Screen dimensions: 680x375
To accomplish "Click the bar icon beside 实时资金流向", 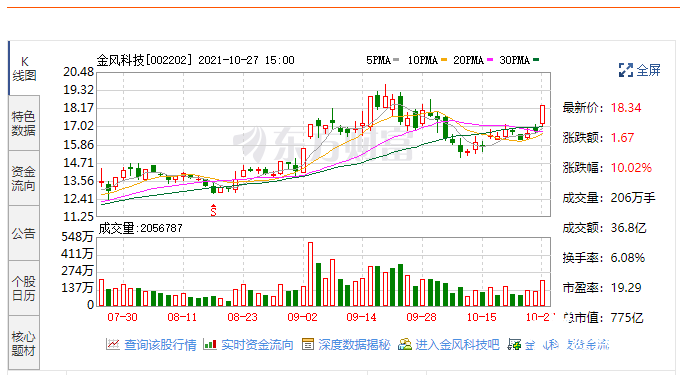I will click(210, 345).
